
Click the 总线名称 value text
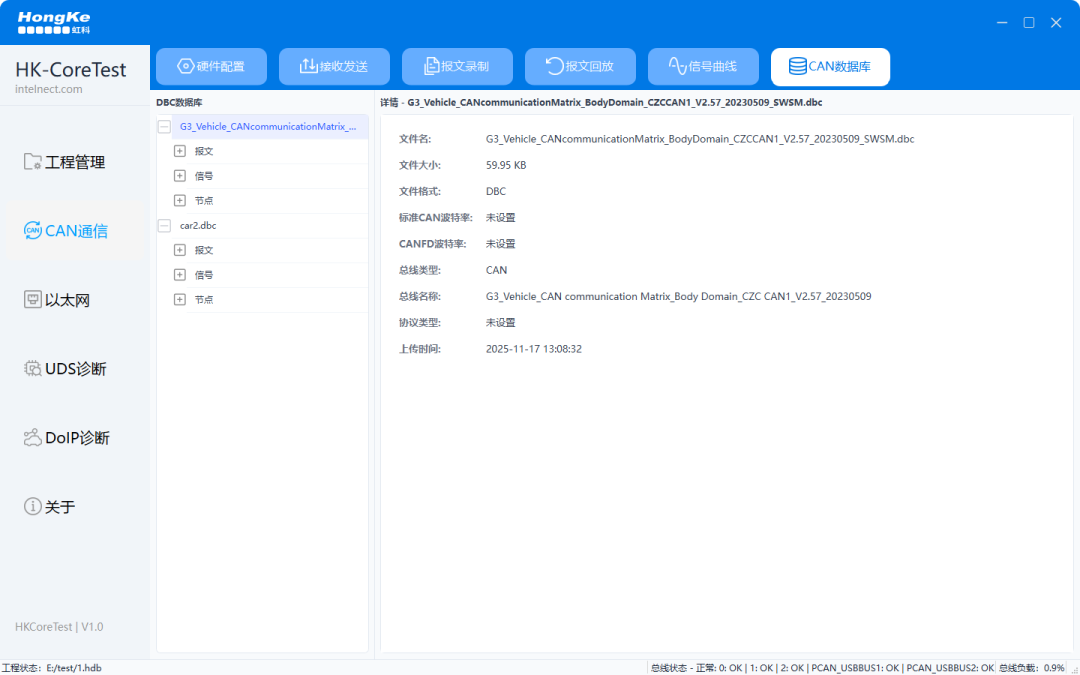pyautogui.click(x=678, y=296)
